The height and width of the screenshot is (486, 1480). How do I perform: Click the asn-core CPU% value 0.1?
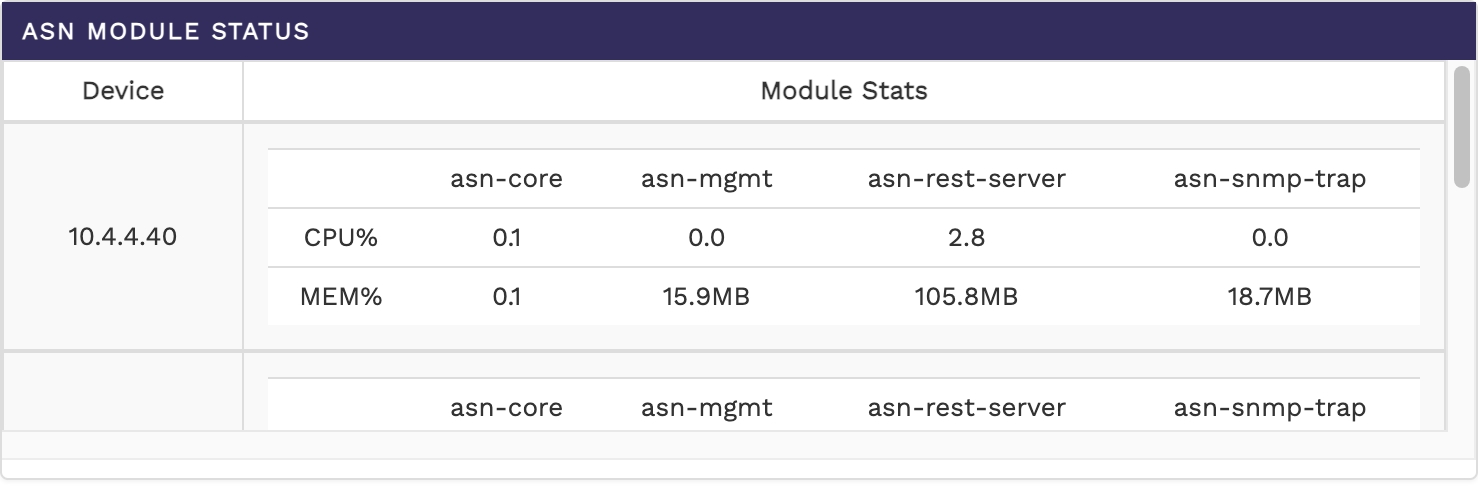point(506,238)
